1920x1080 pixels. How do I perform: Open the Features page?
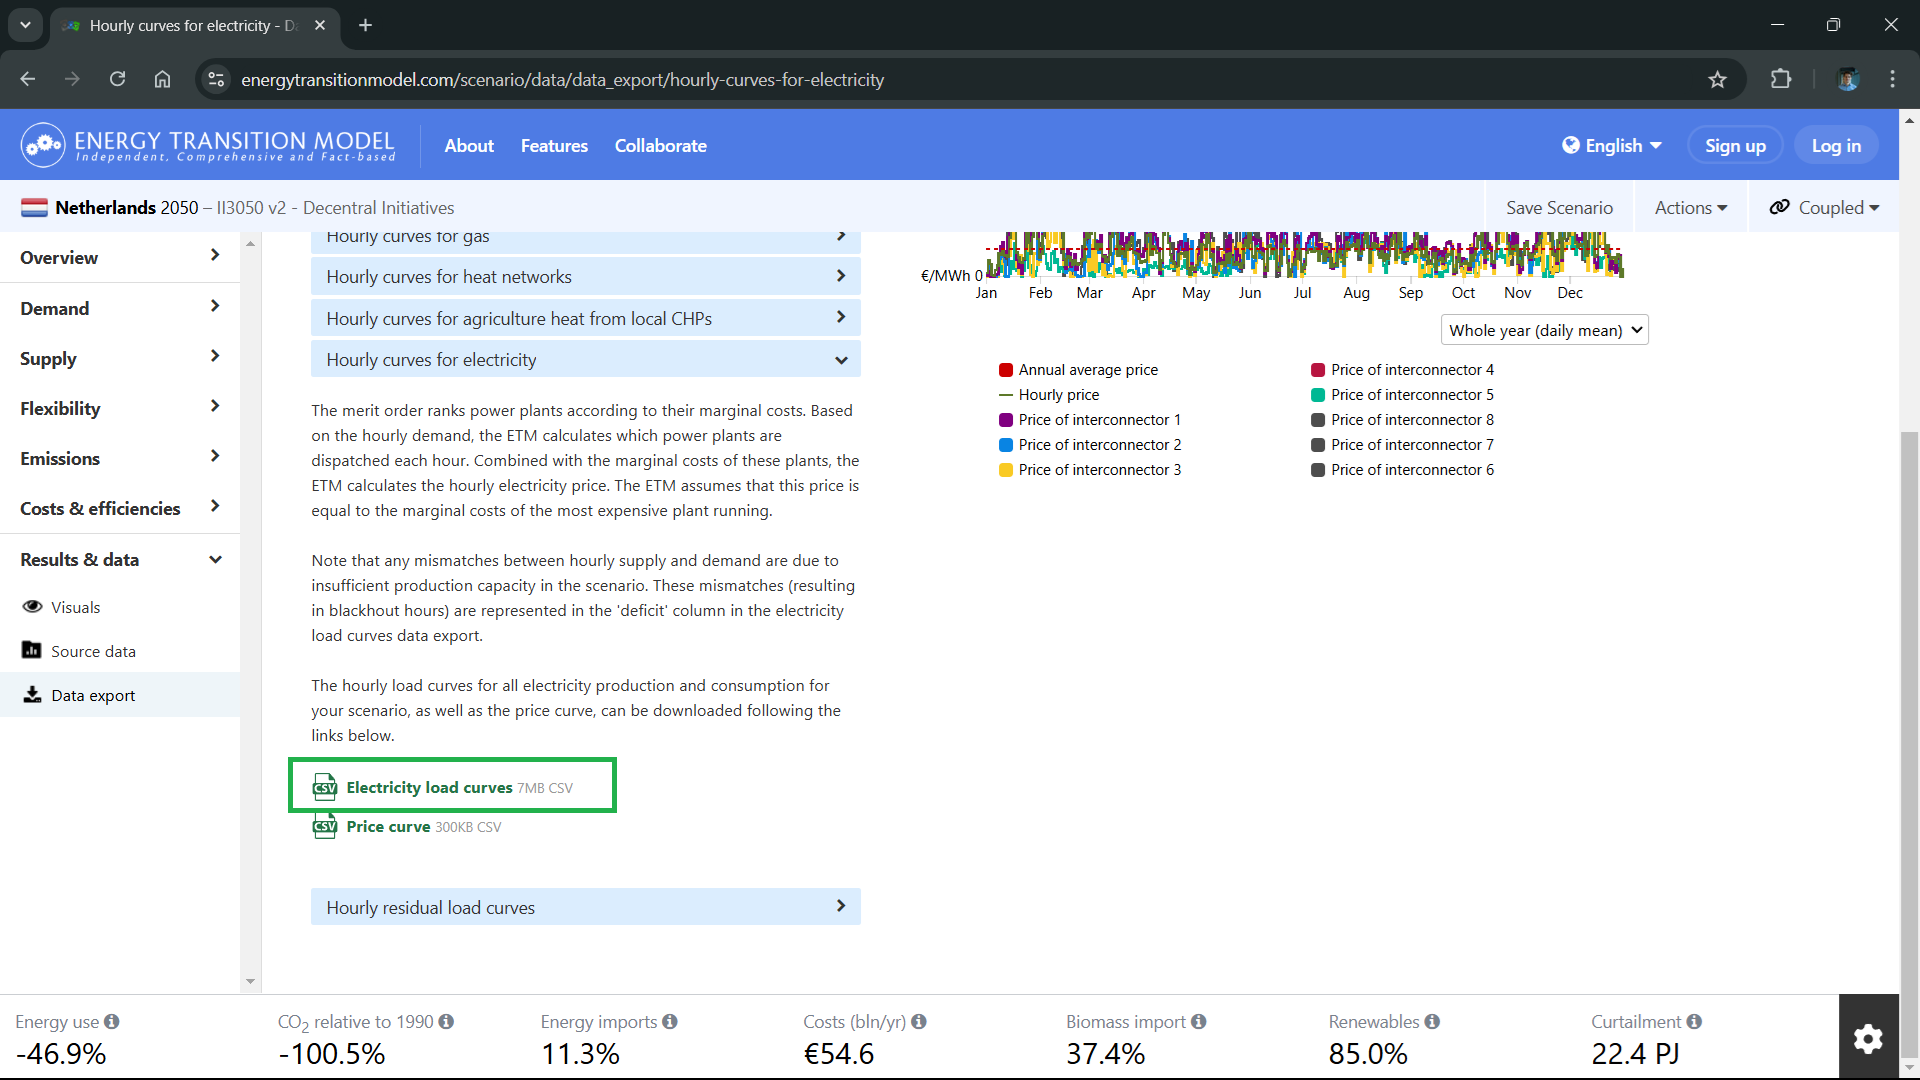pos(554,146)
